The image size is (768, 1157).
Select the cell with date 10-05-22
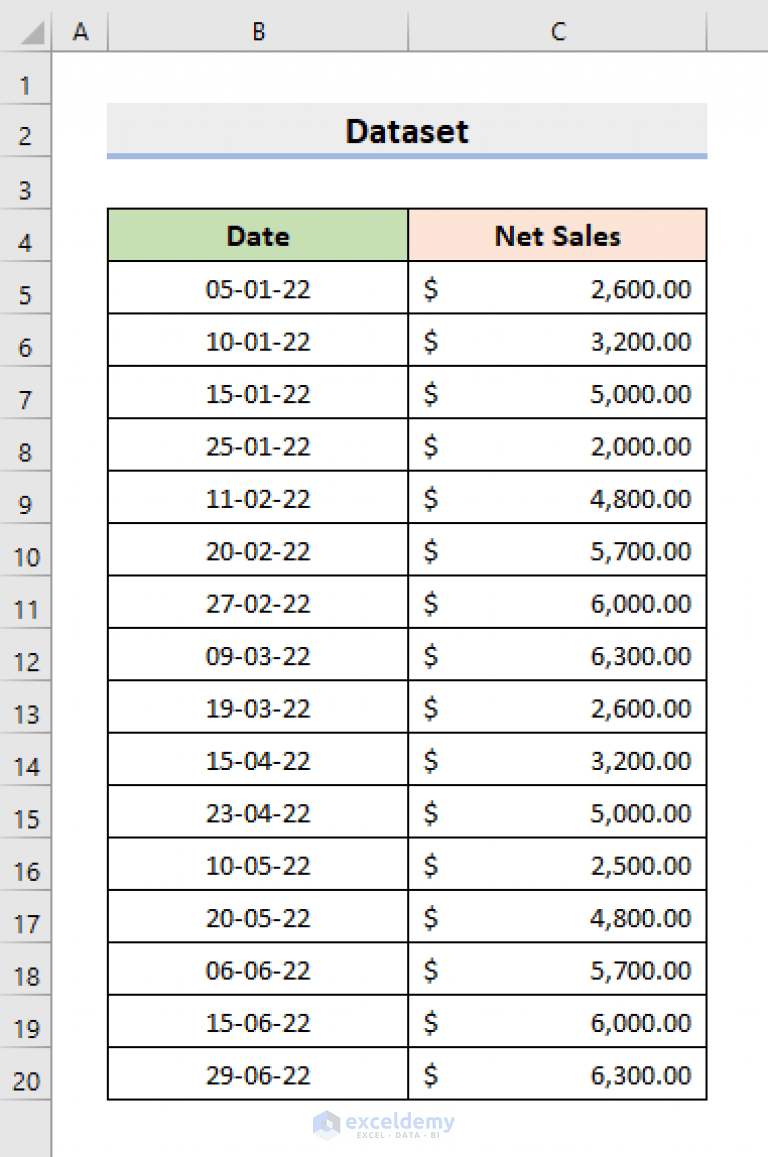[x=257, y=864]
